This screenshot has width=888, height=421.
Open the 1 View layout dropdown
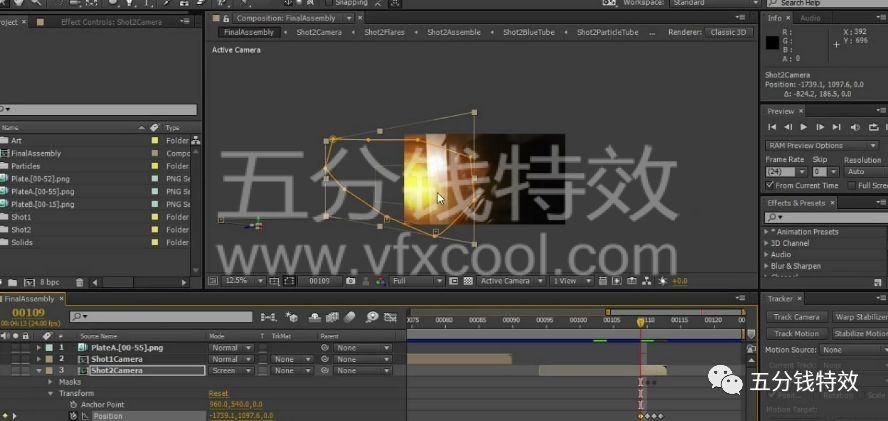[573, 281]
